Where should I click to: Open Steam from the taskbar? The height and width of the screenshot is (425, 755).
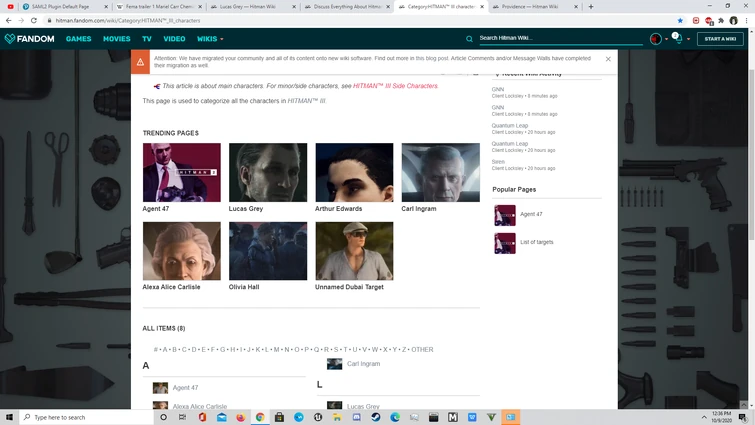click(376, 417)
